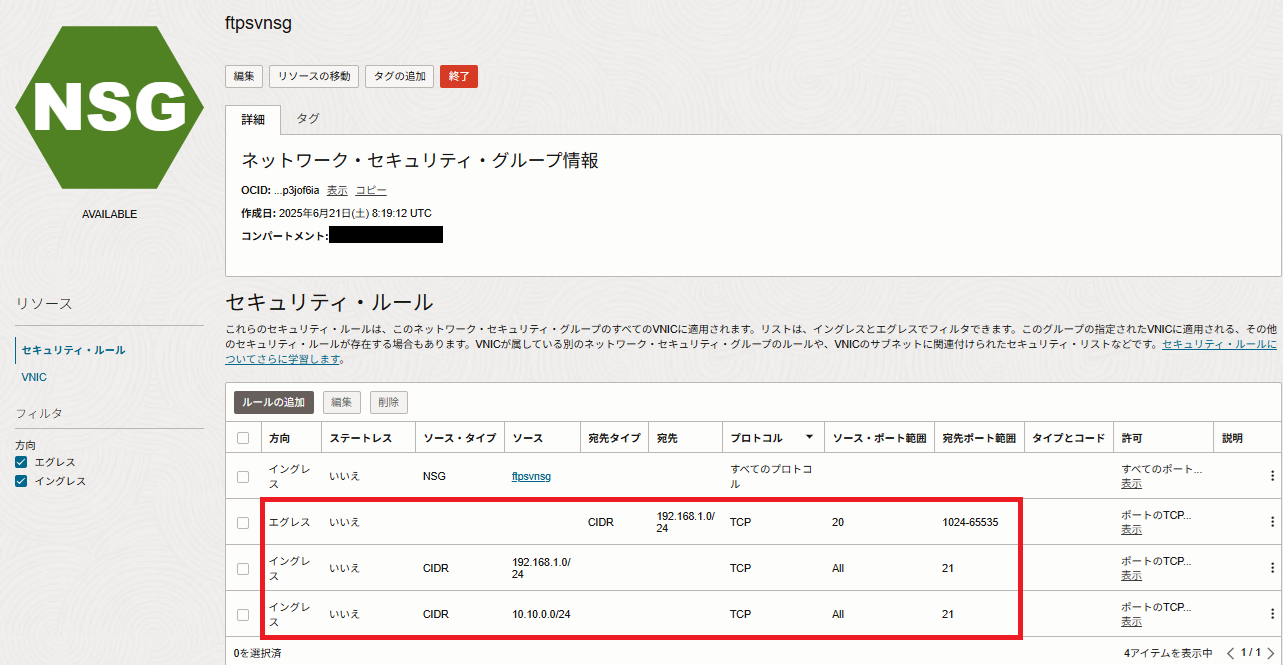Click the 1024-65535 destination port cell
The height and width of the screenshot is (665, 1283).
coord(969,522)
